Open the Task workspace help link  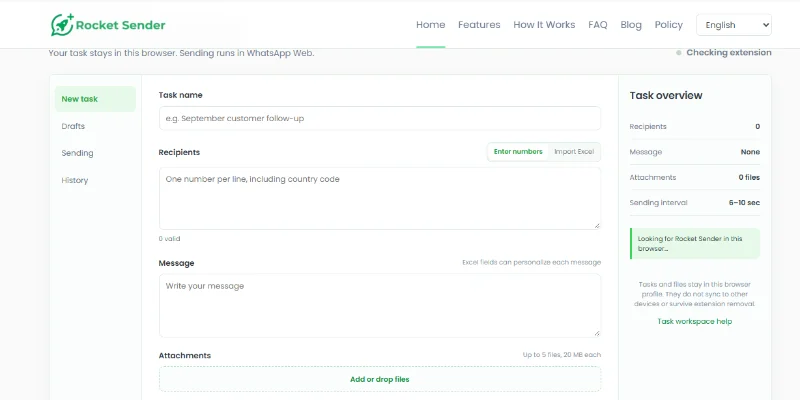[694, 321]
